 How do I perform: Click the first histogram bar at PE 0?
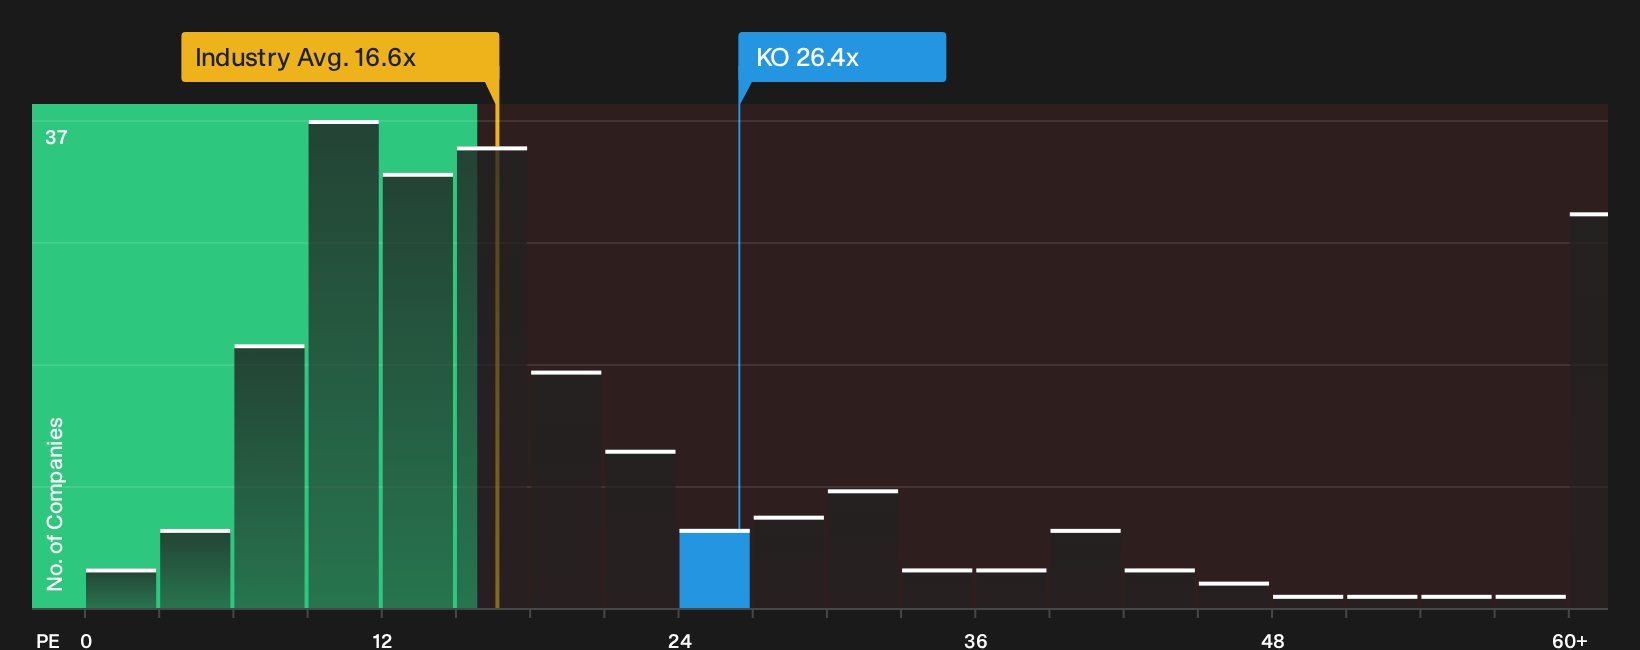(121, 589)
